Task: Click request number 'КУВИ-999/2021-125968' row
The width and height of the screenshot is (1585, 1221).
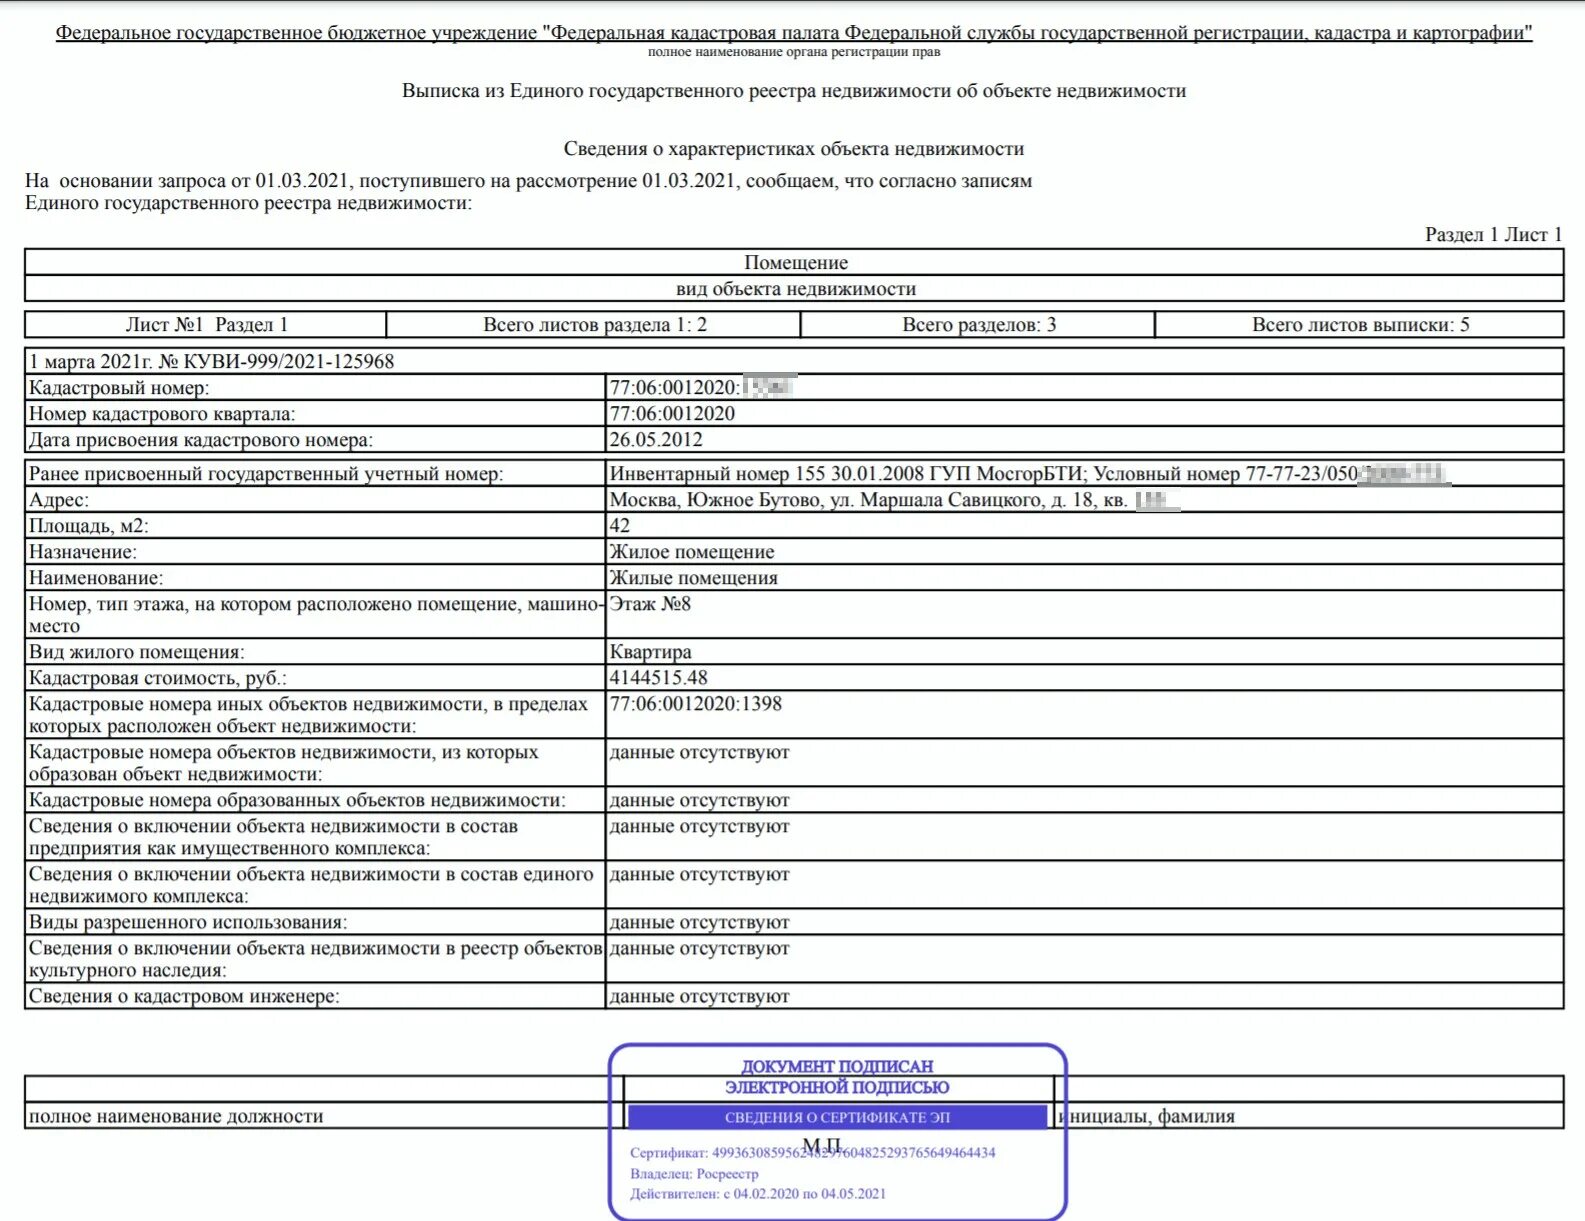Action: (x=795, y=361)
